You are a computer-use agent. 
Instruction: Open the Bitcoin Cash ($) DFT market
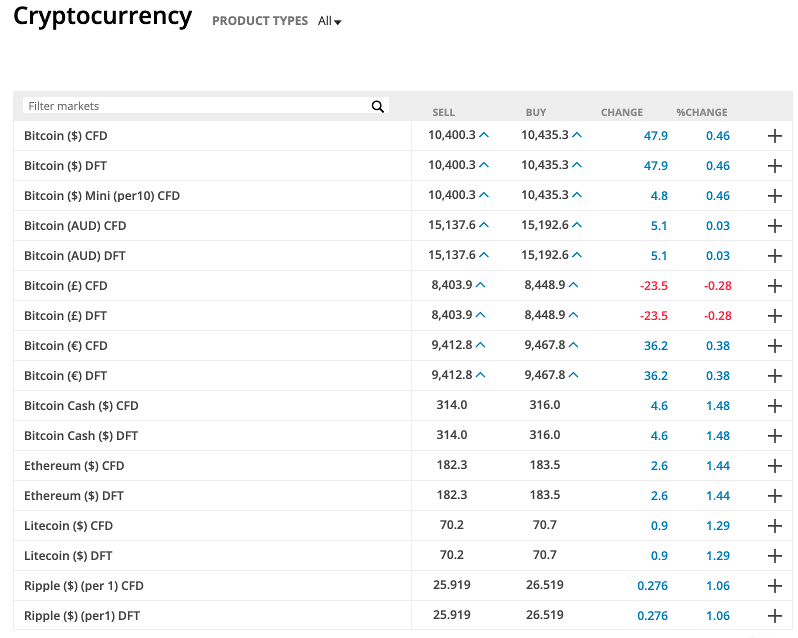pyautogui.click(x=81, y=436)
